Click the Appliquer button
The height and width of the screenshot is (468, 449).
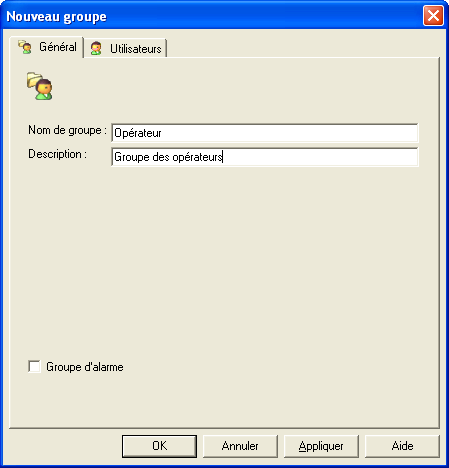pyautogui.click(x=321, y=446)
